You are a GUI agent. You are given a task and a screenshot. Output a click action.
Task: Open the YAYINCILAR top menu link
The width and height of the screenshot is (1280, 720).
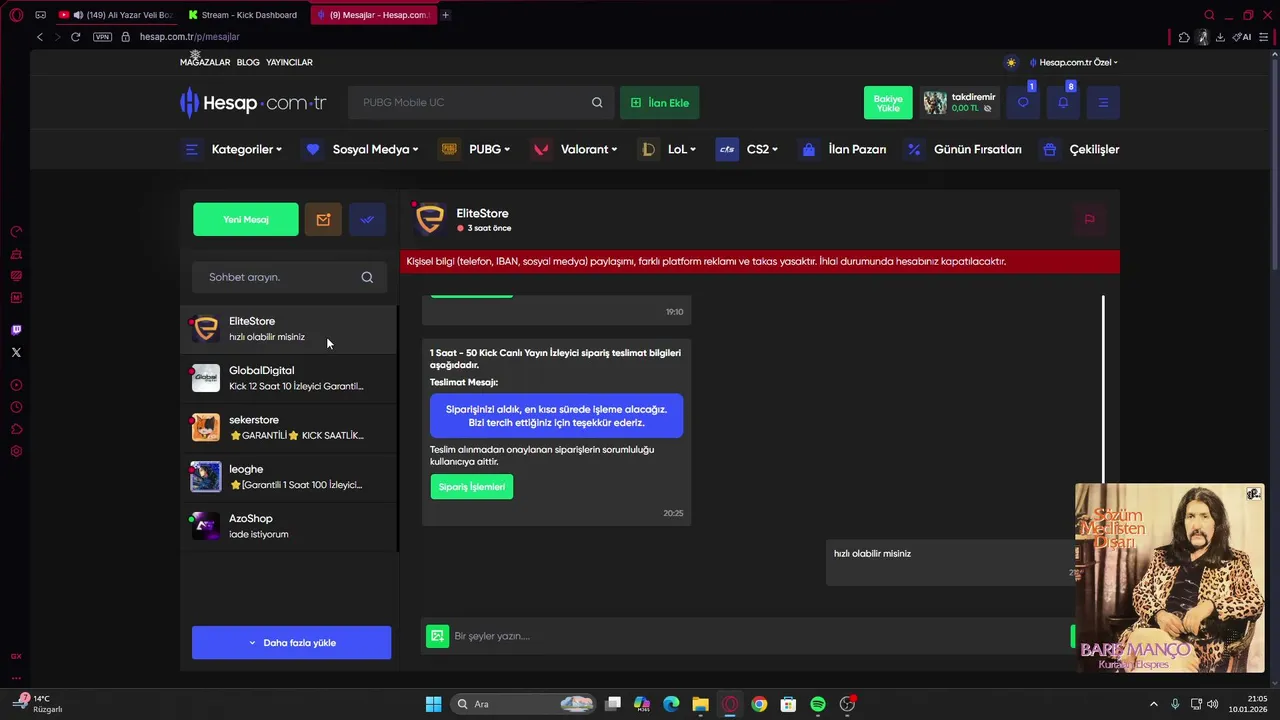point(289,62)
